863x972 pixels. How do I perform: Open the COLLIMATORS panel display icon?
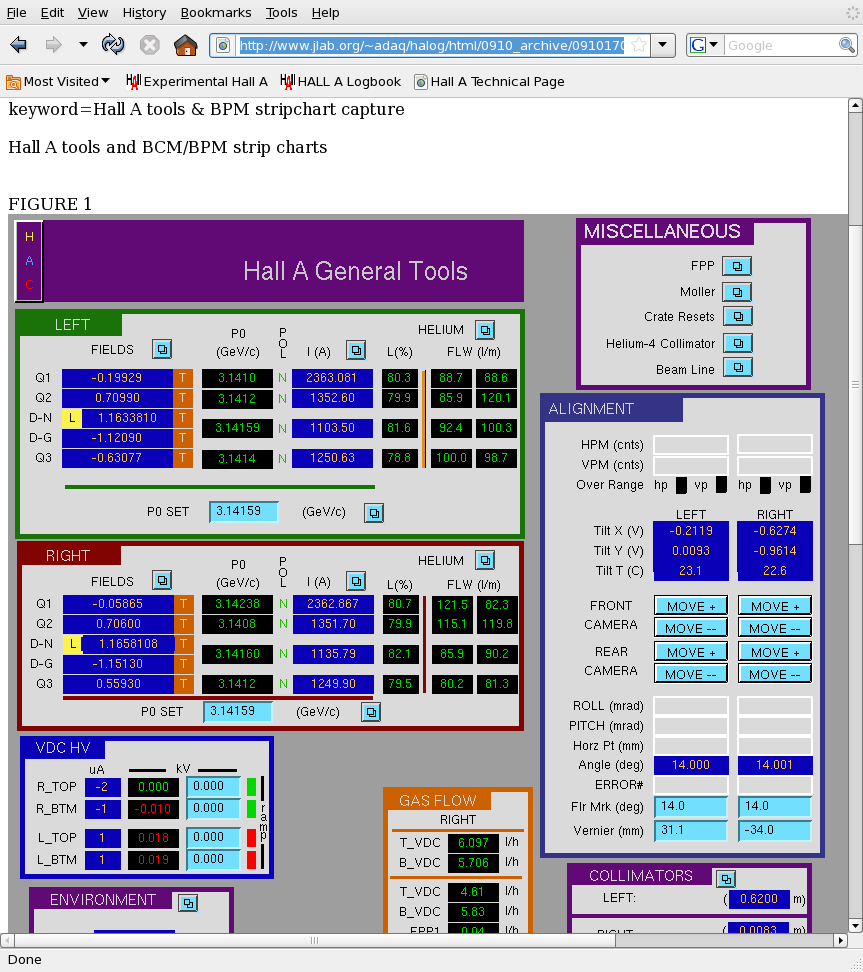[x=726, y=879]
